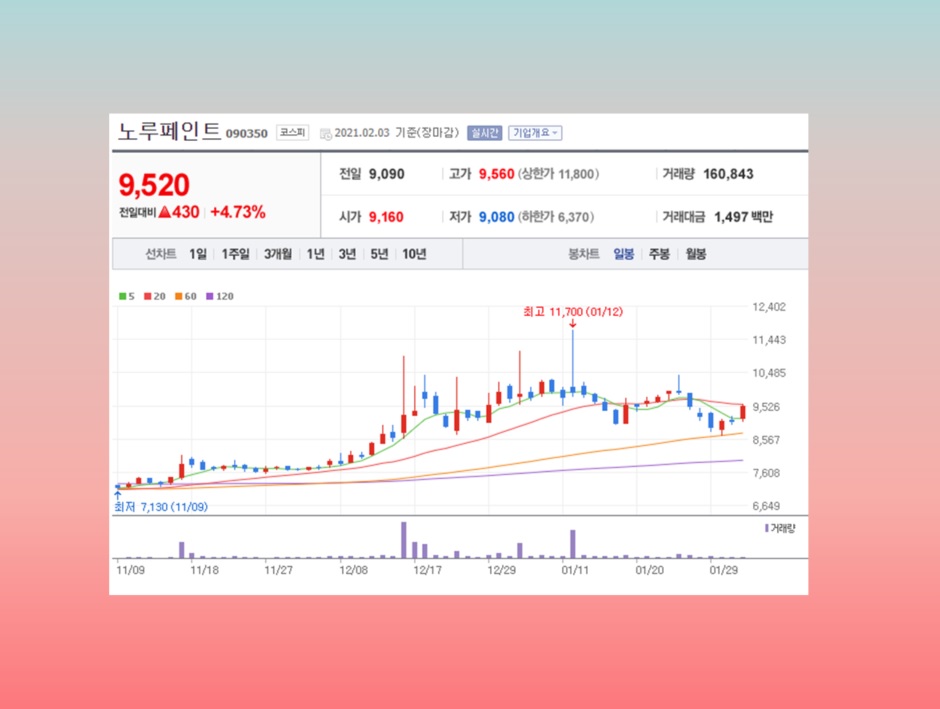This screenshot has height=709, width=940.
Task: Click the tall volume bar at 01/11
Action: (573, 544)
